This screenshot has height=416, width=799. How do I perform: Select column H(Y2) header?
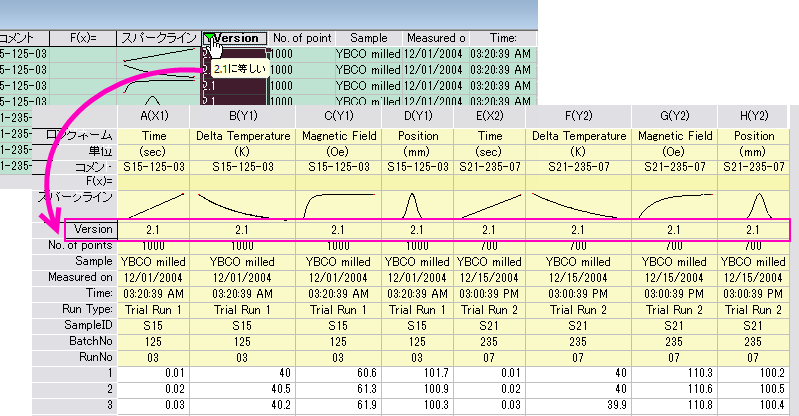[753, 116]
